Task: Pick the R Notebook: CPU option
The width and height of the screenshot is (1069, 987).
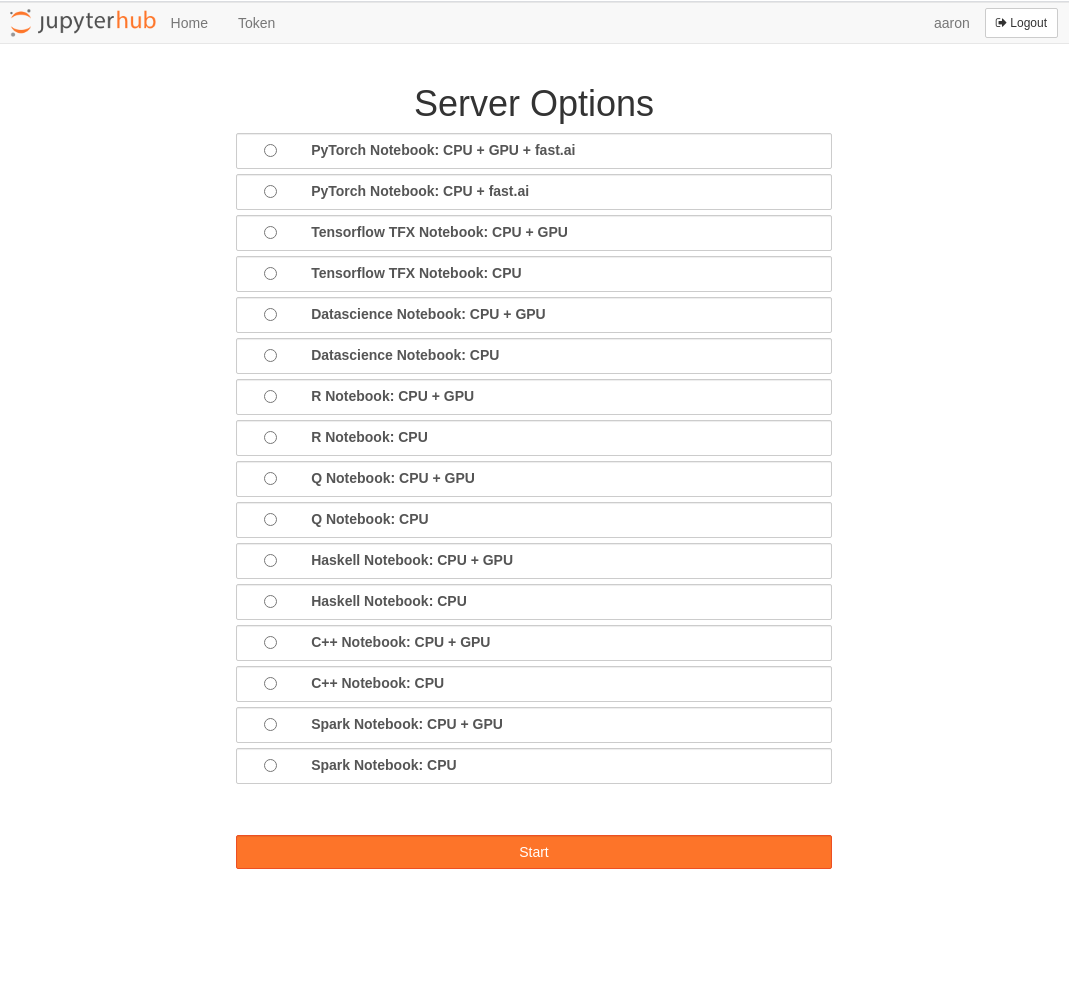Action: click(x=270, y=438)
